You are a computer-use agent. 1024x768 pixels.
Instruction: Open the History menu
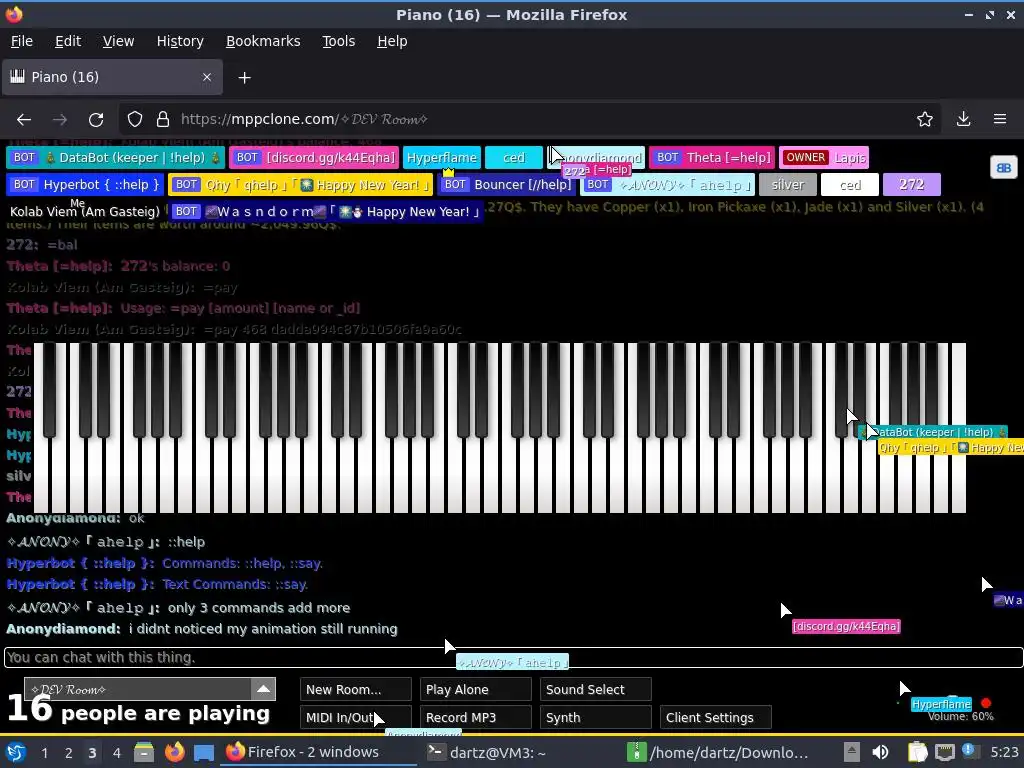click(180, 41)
